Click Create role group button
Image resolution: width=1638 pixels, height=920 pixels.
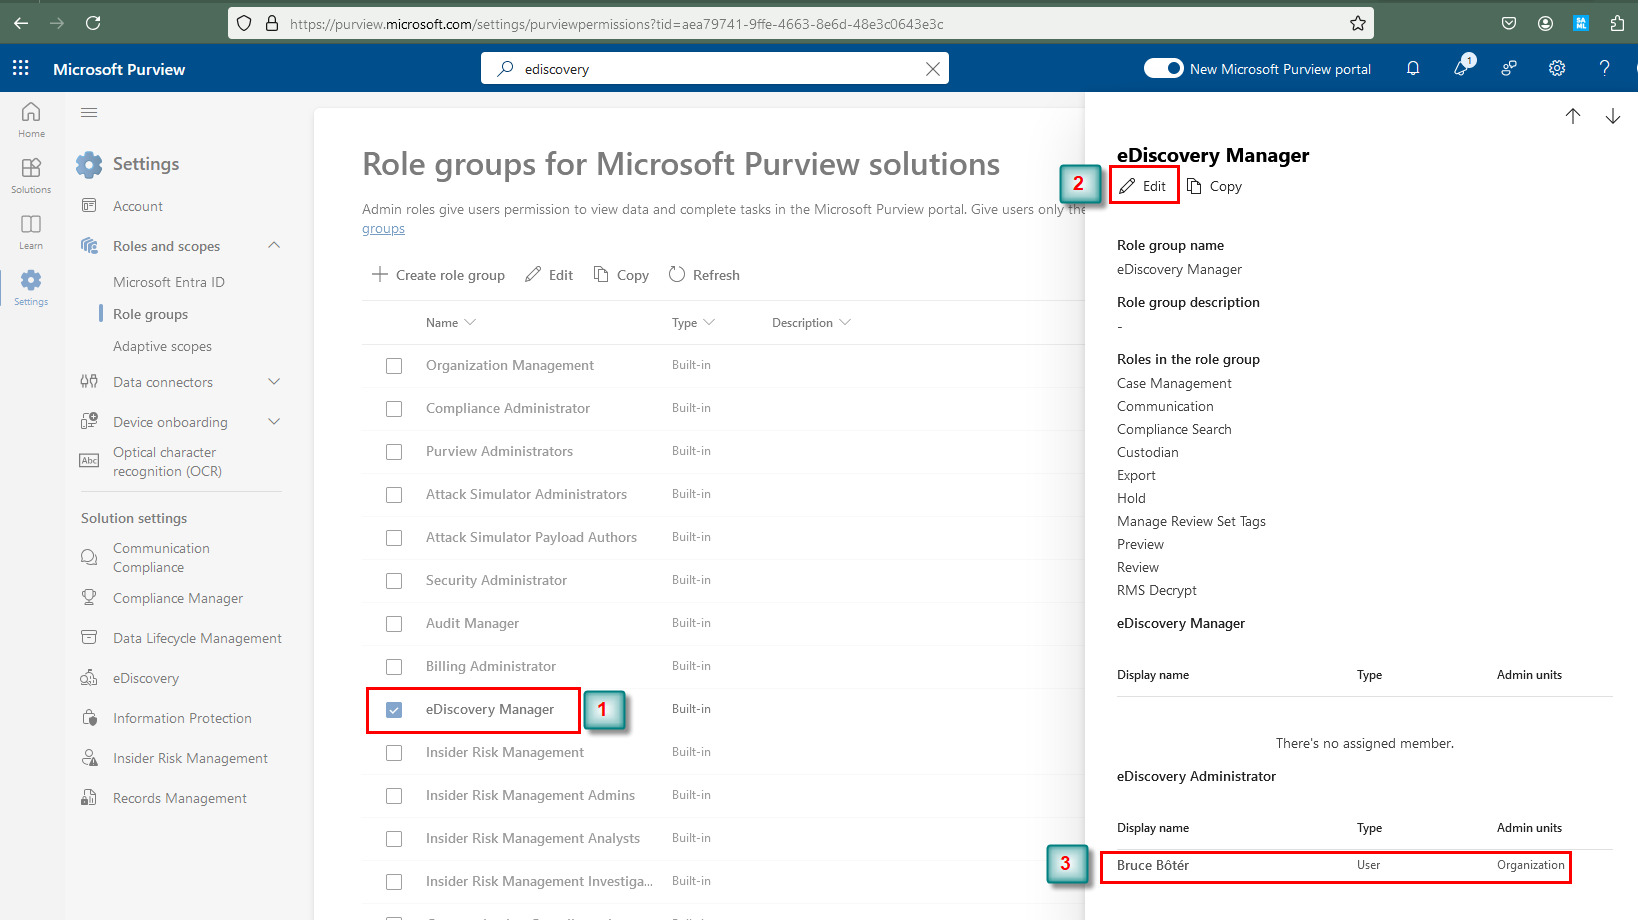(438, 275)
